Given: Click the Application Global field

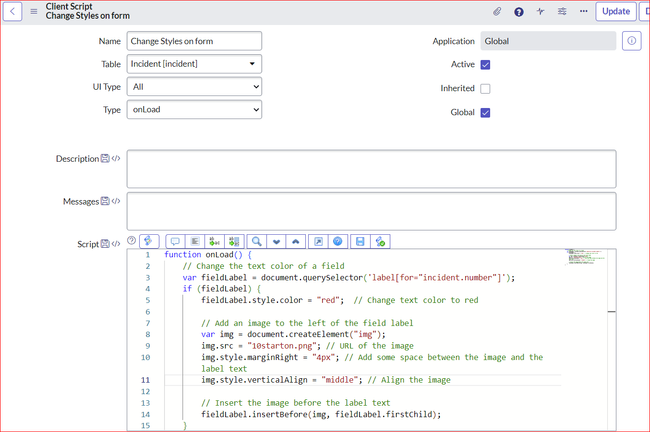Looking at the screenshot, I should pyautogui.click(x=548, y=41).
